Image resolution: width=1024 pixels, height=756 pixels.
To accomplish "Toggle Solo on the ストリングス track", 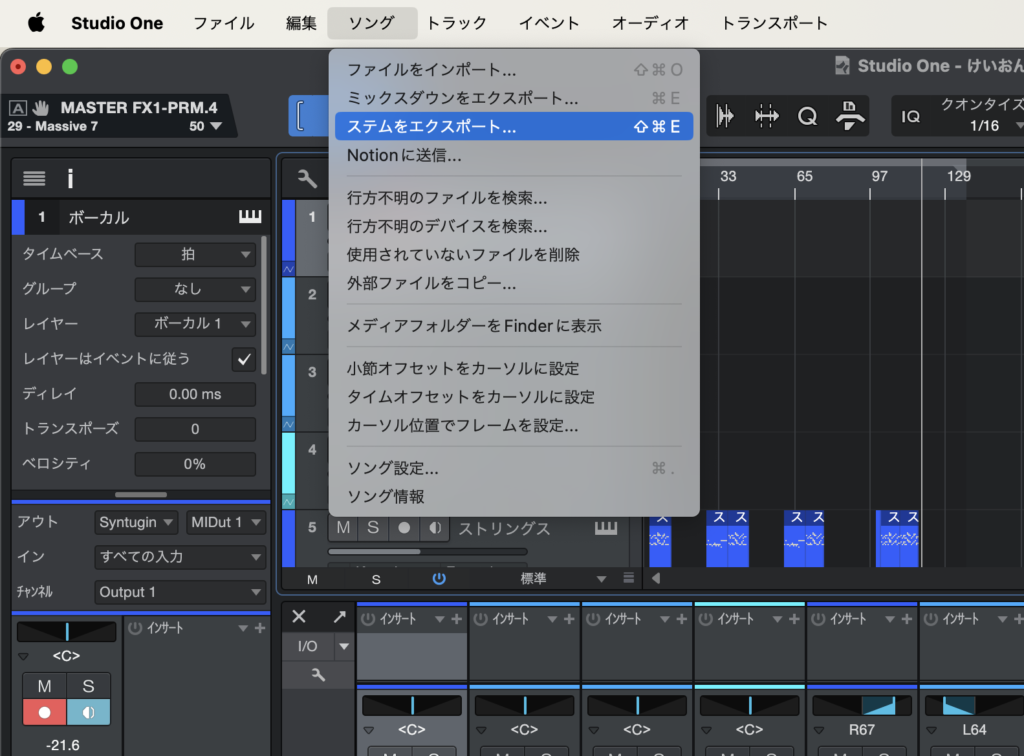I will pos(373,527).
